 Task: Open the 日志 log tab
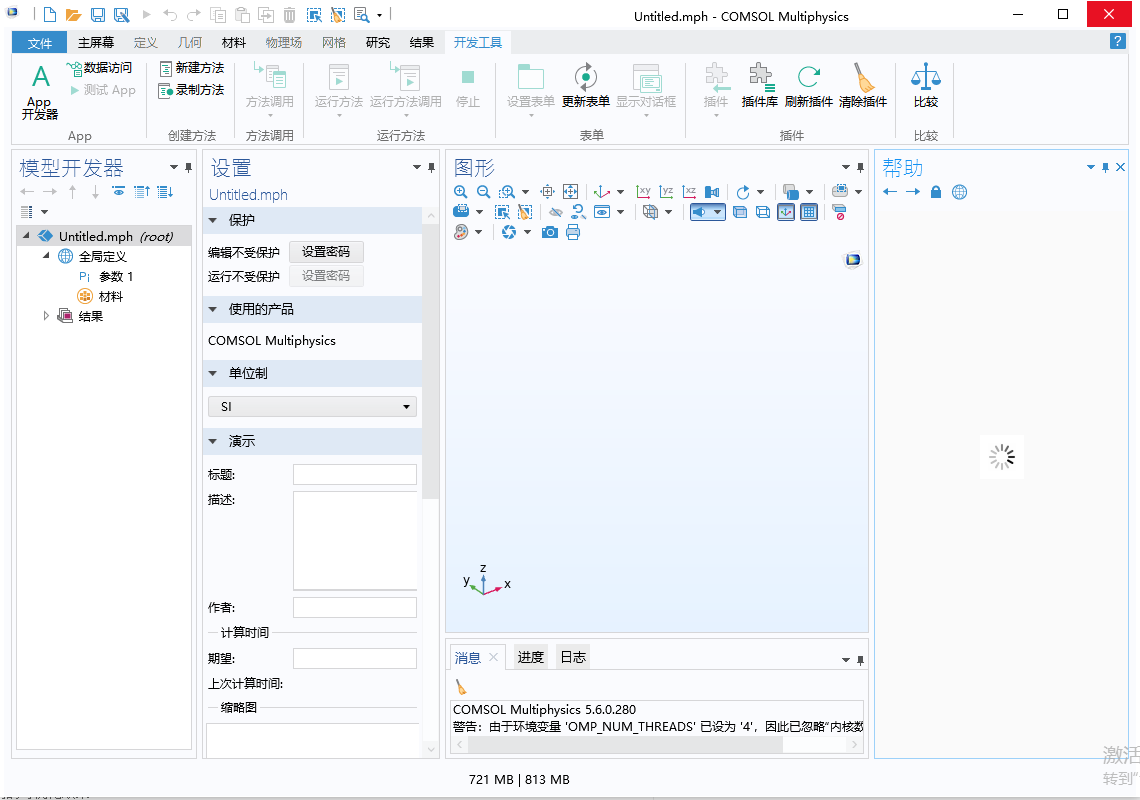[573, 657]
